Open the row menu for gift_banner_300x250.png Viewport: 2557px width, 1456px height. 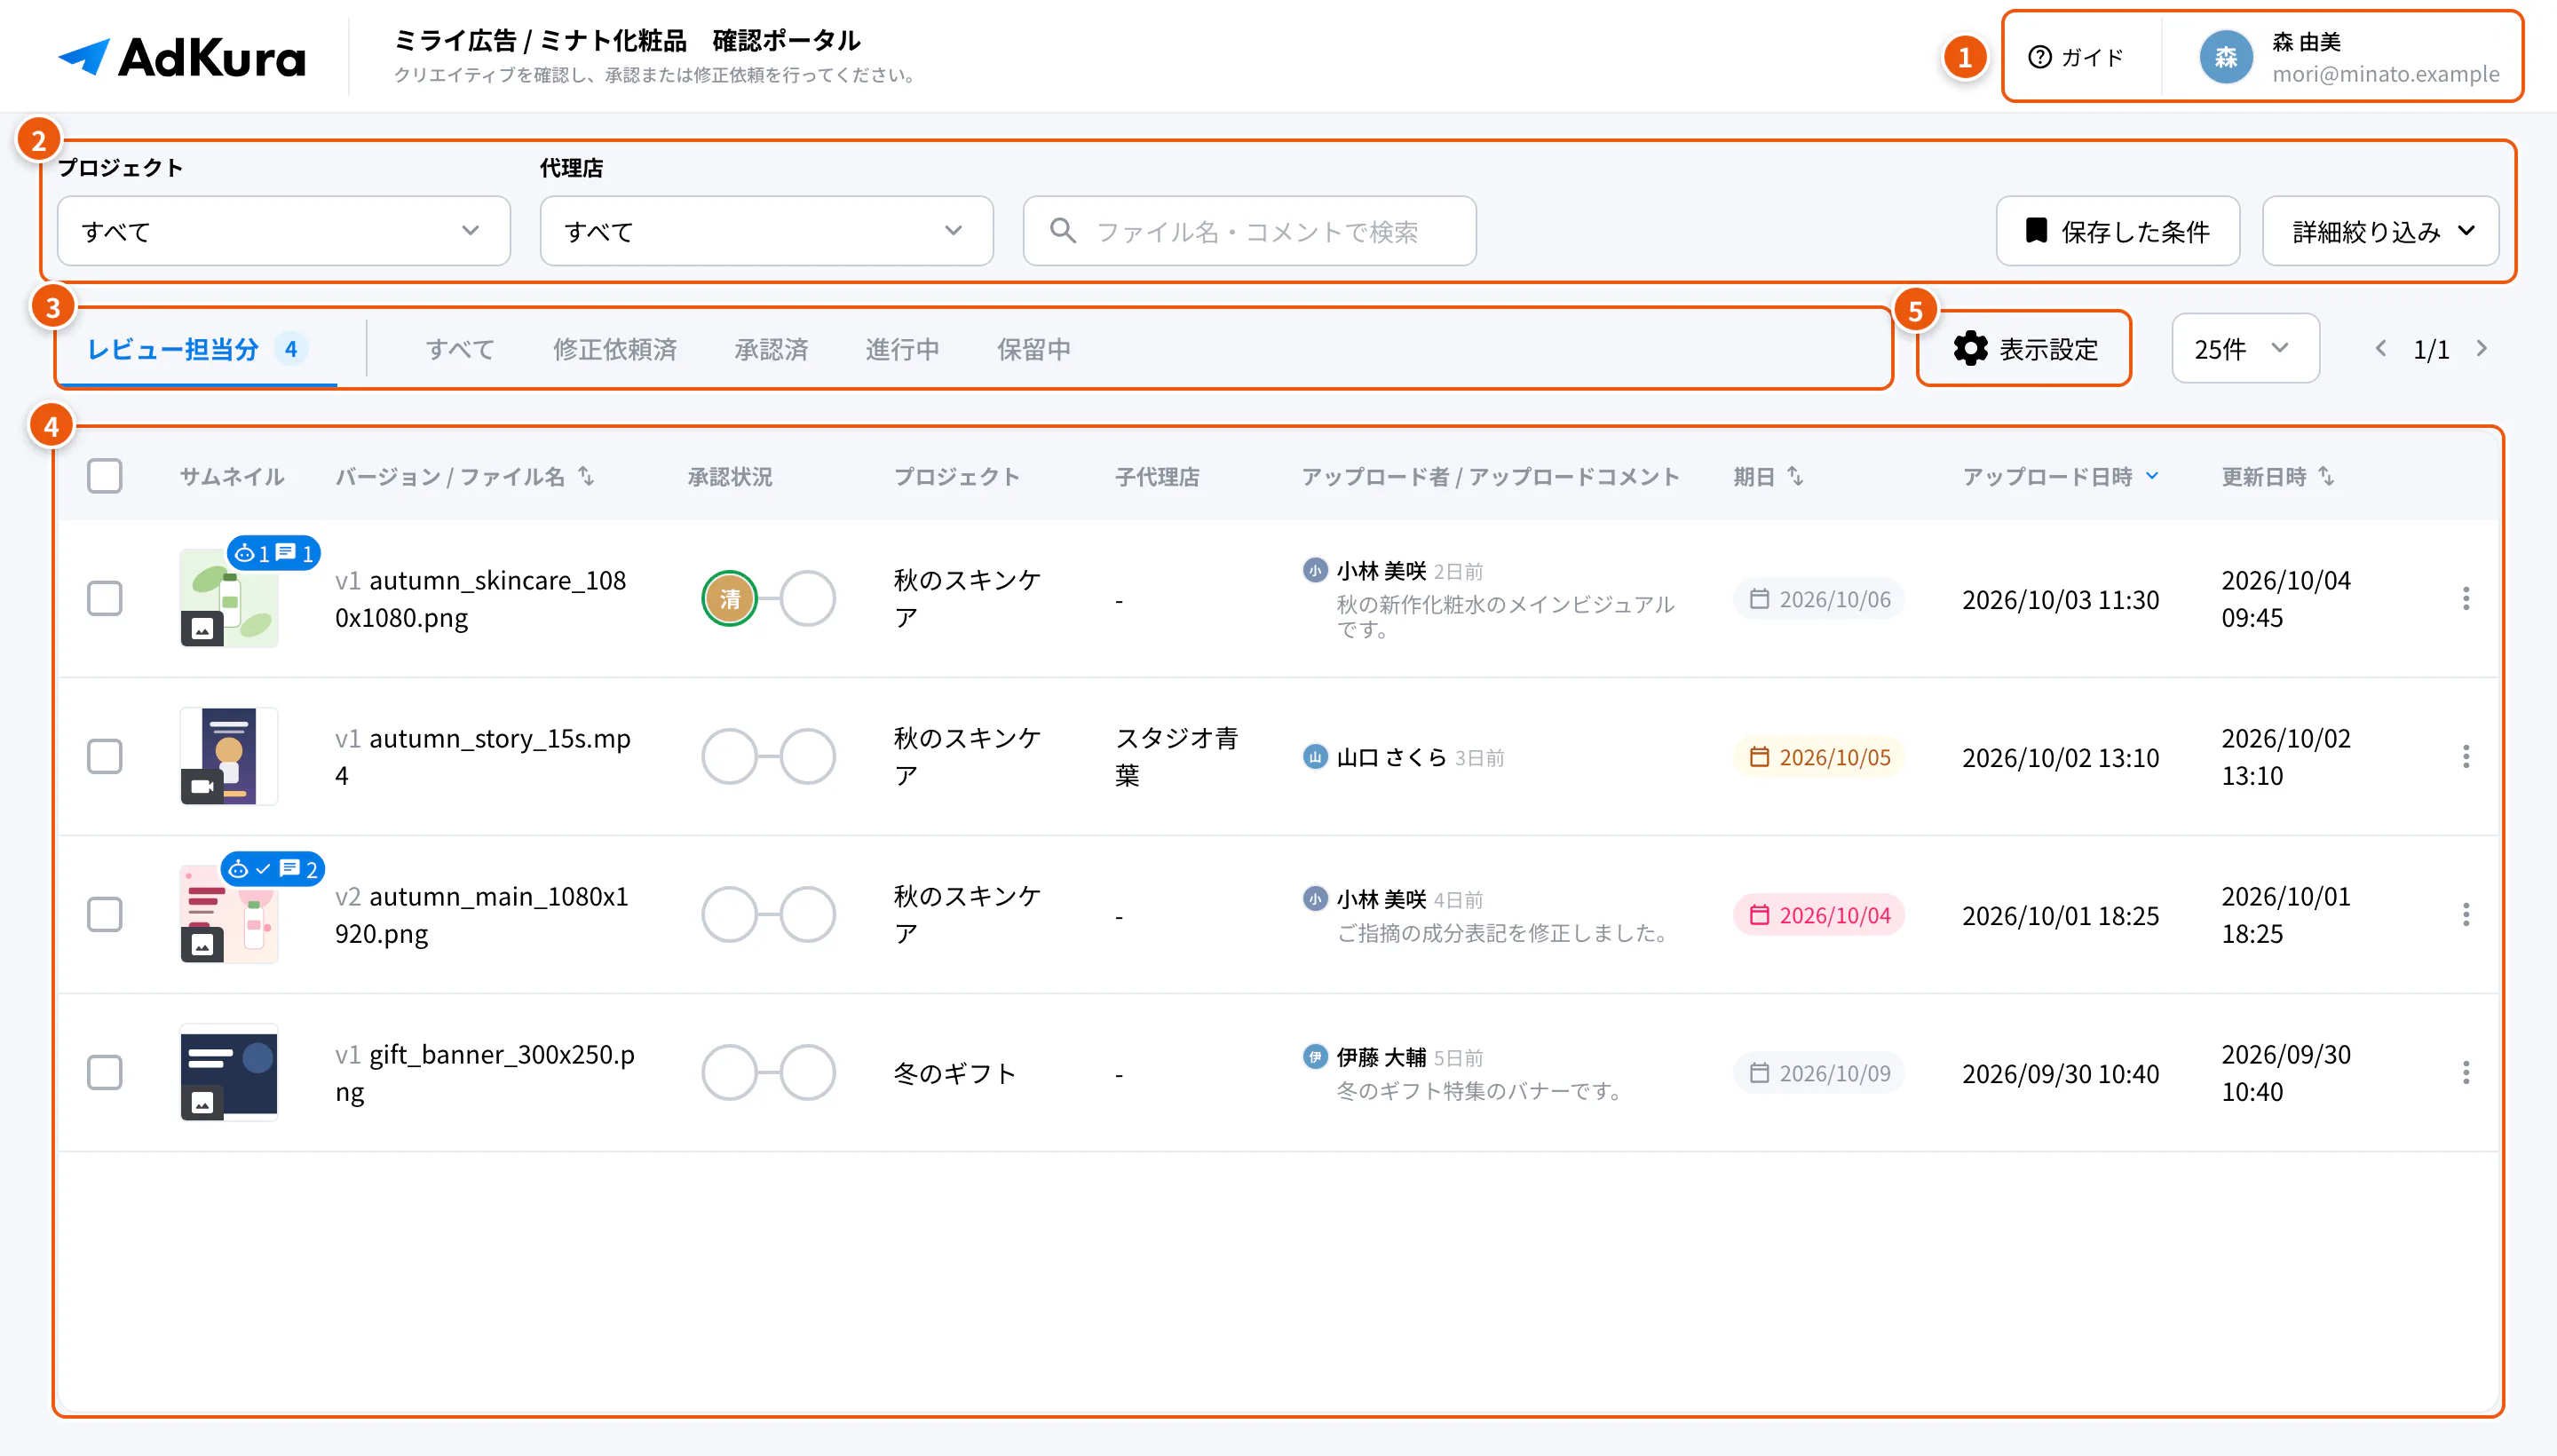click(2466, 1072)
